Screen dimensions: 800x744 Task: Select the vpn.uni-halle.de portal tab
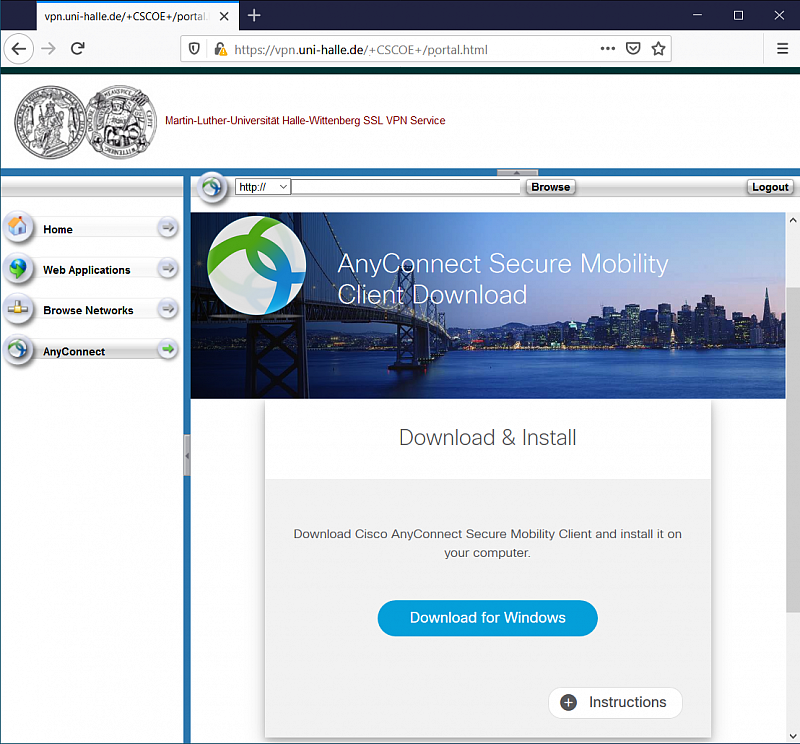pos(138,16)
